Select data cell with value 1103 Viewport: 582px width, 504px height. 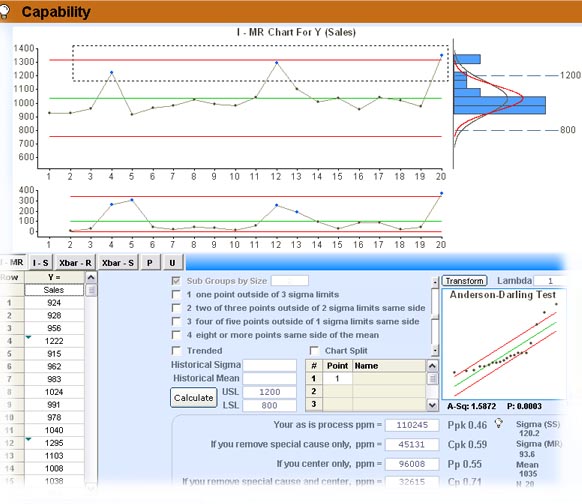(54, 456)
